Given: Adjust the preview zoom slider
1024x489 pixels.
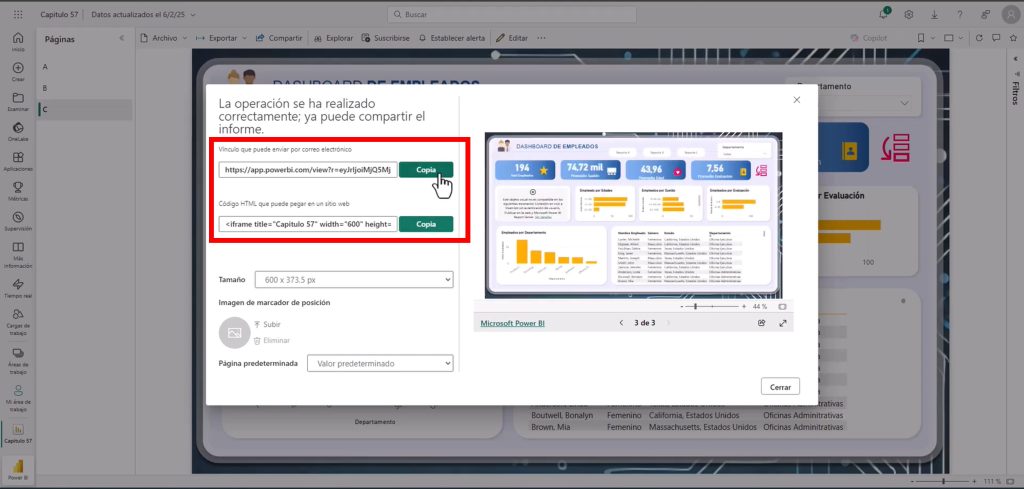Looking at the screenshot, I should pyautogui.click(x=696, y=307).
